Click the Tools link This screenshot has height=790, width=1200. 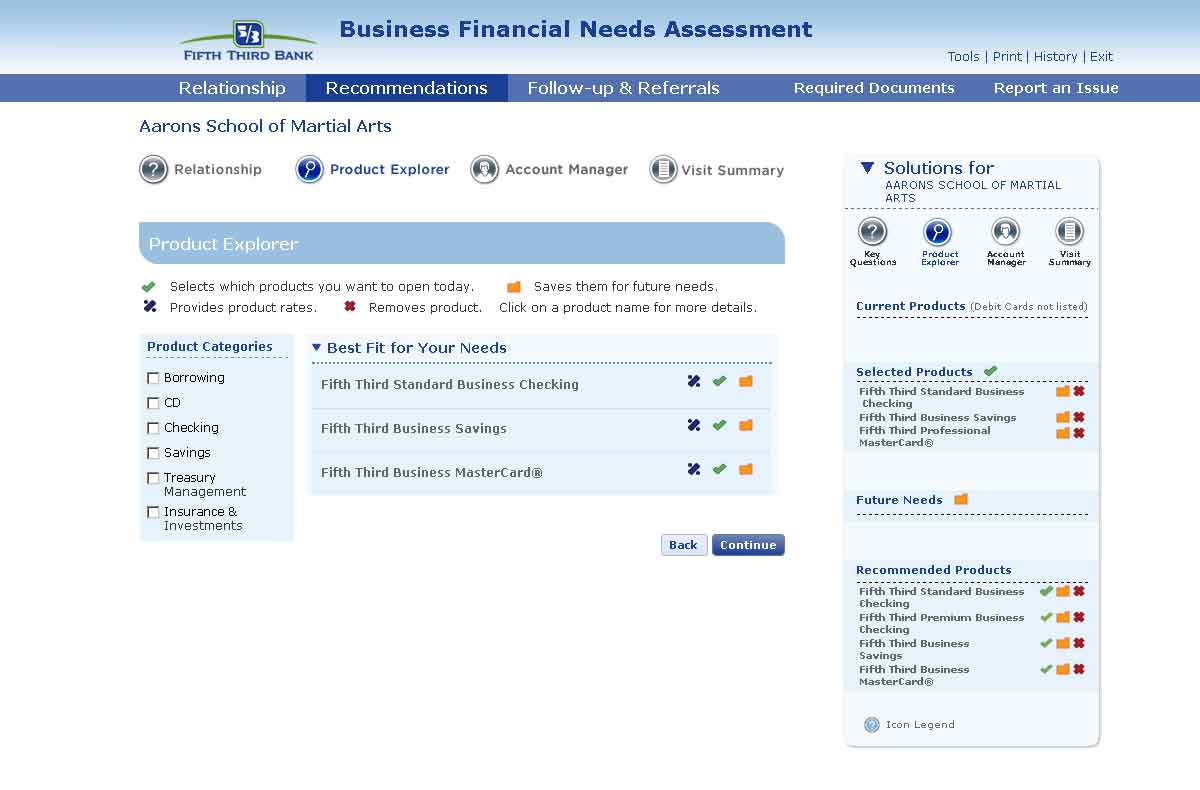click(963, 57)
